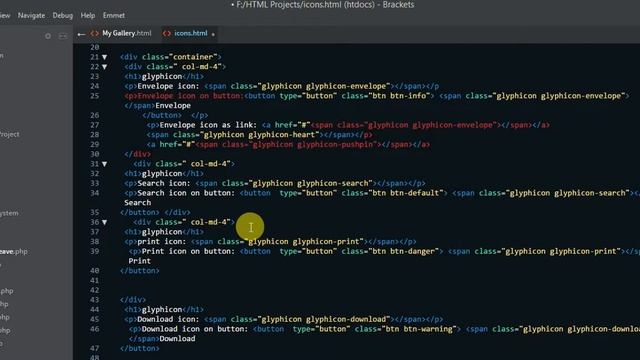640x360 pixels.
Task: Click "print icon:" text on line 38
Action: click(x=162, y=242)
